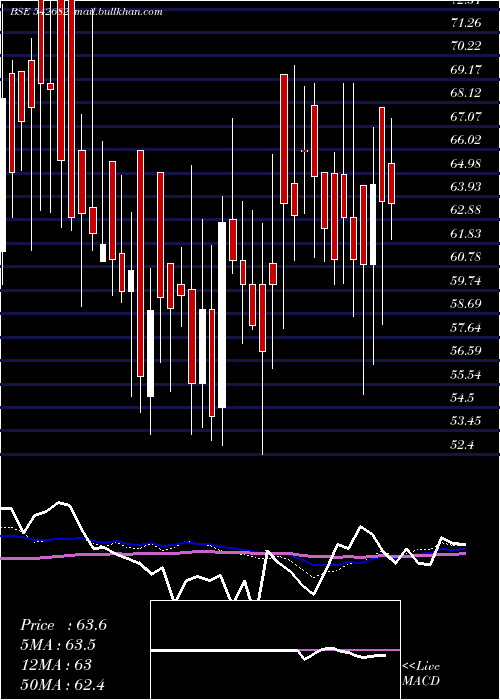
Task: Click the 54.5 axis value
Action: 462,397
